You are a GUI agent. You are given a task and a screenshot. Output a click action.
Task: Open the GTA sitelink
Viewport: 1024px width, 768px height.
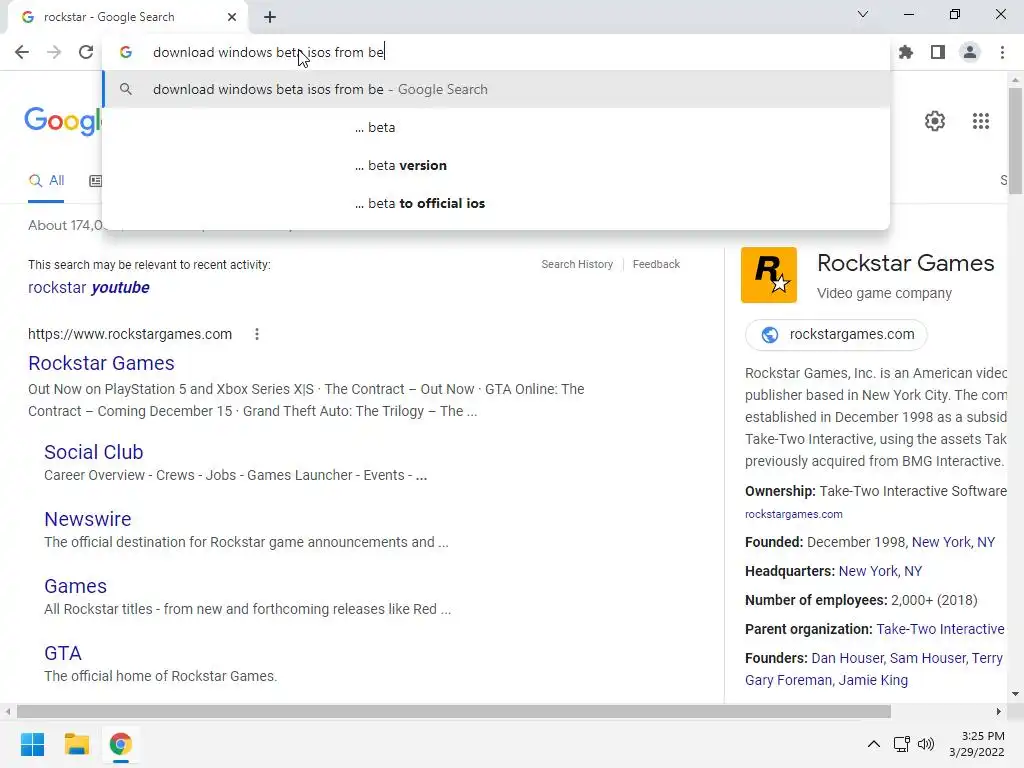pos(63,653)
